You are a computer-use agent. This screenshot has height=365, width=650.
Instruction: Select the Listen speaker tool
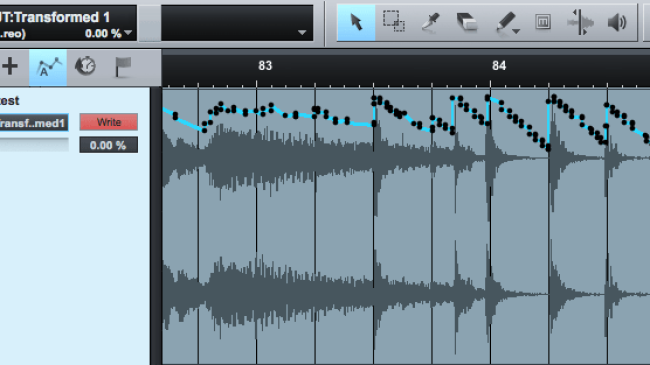pyautogui.click(x=617, y=22)
